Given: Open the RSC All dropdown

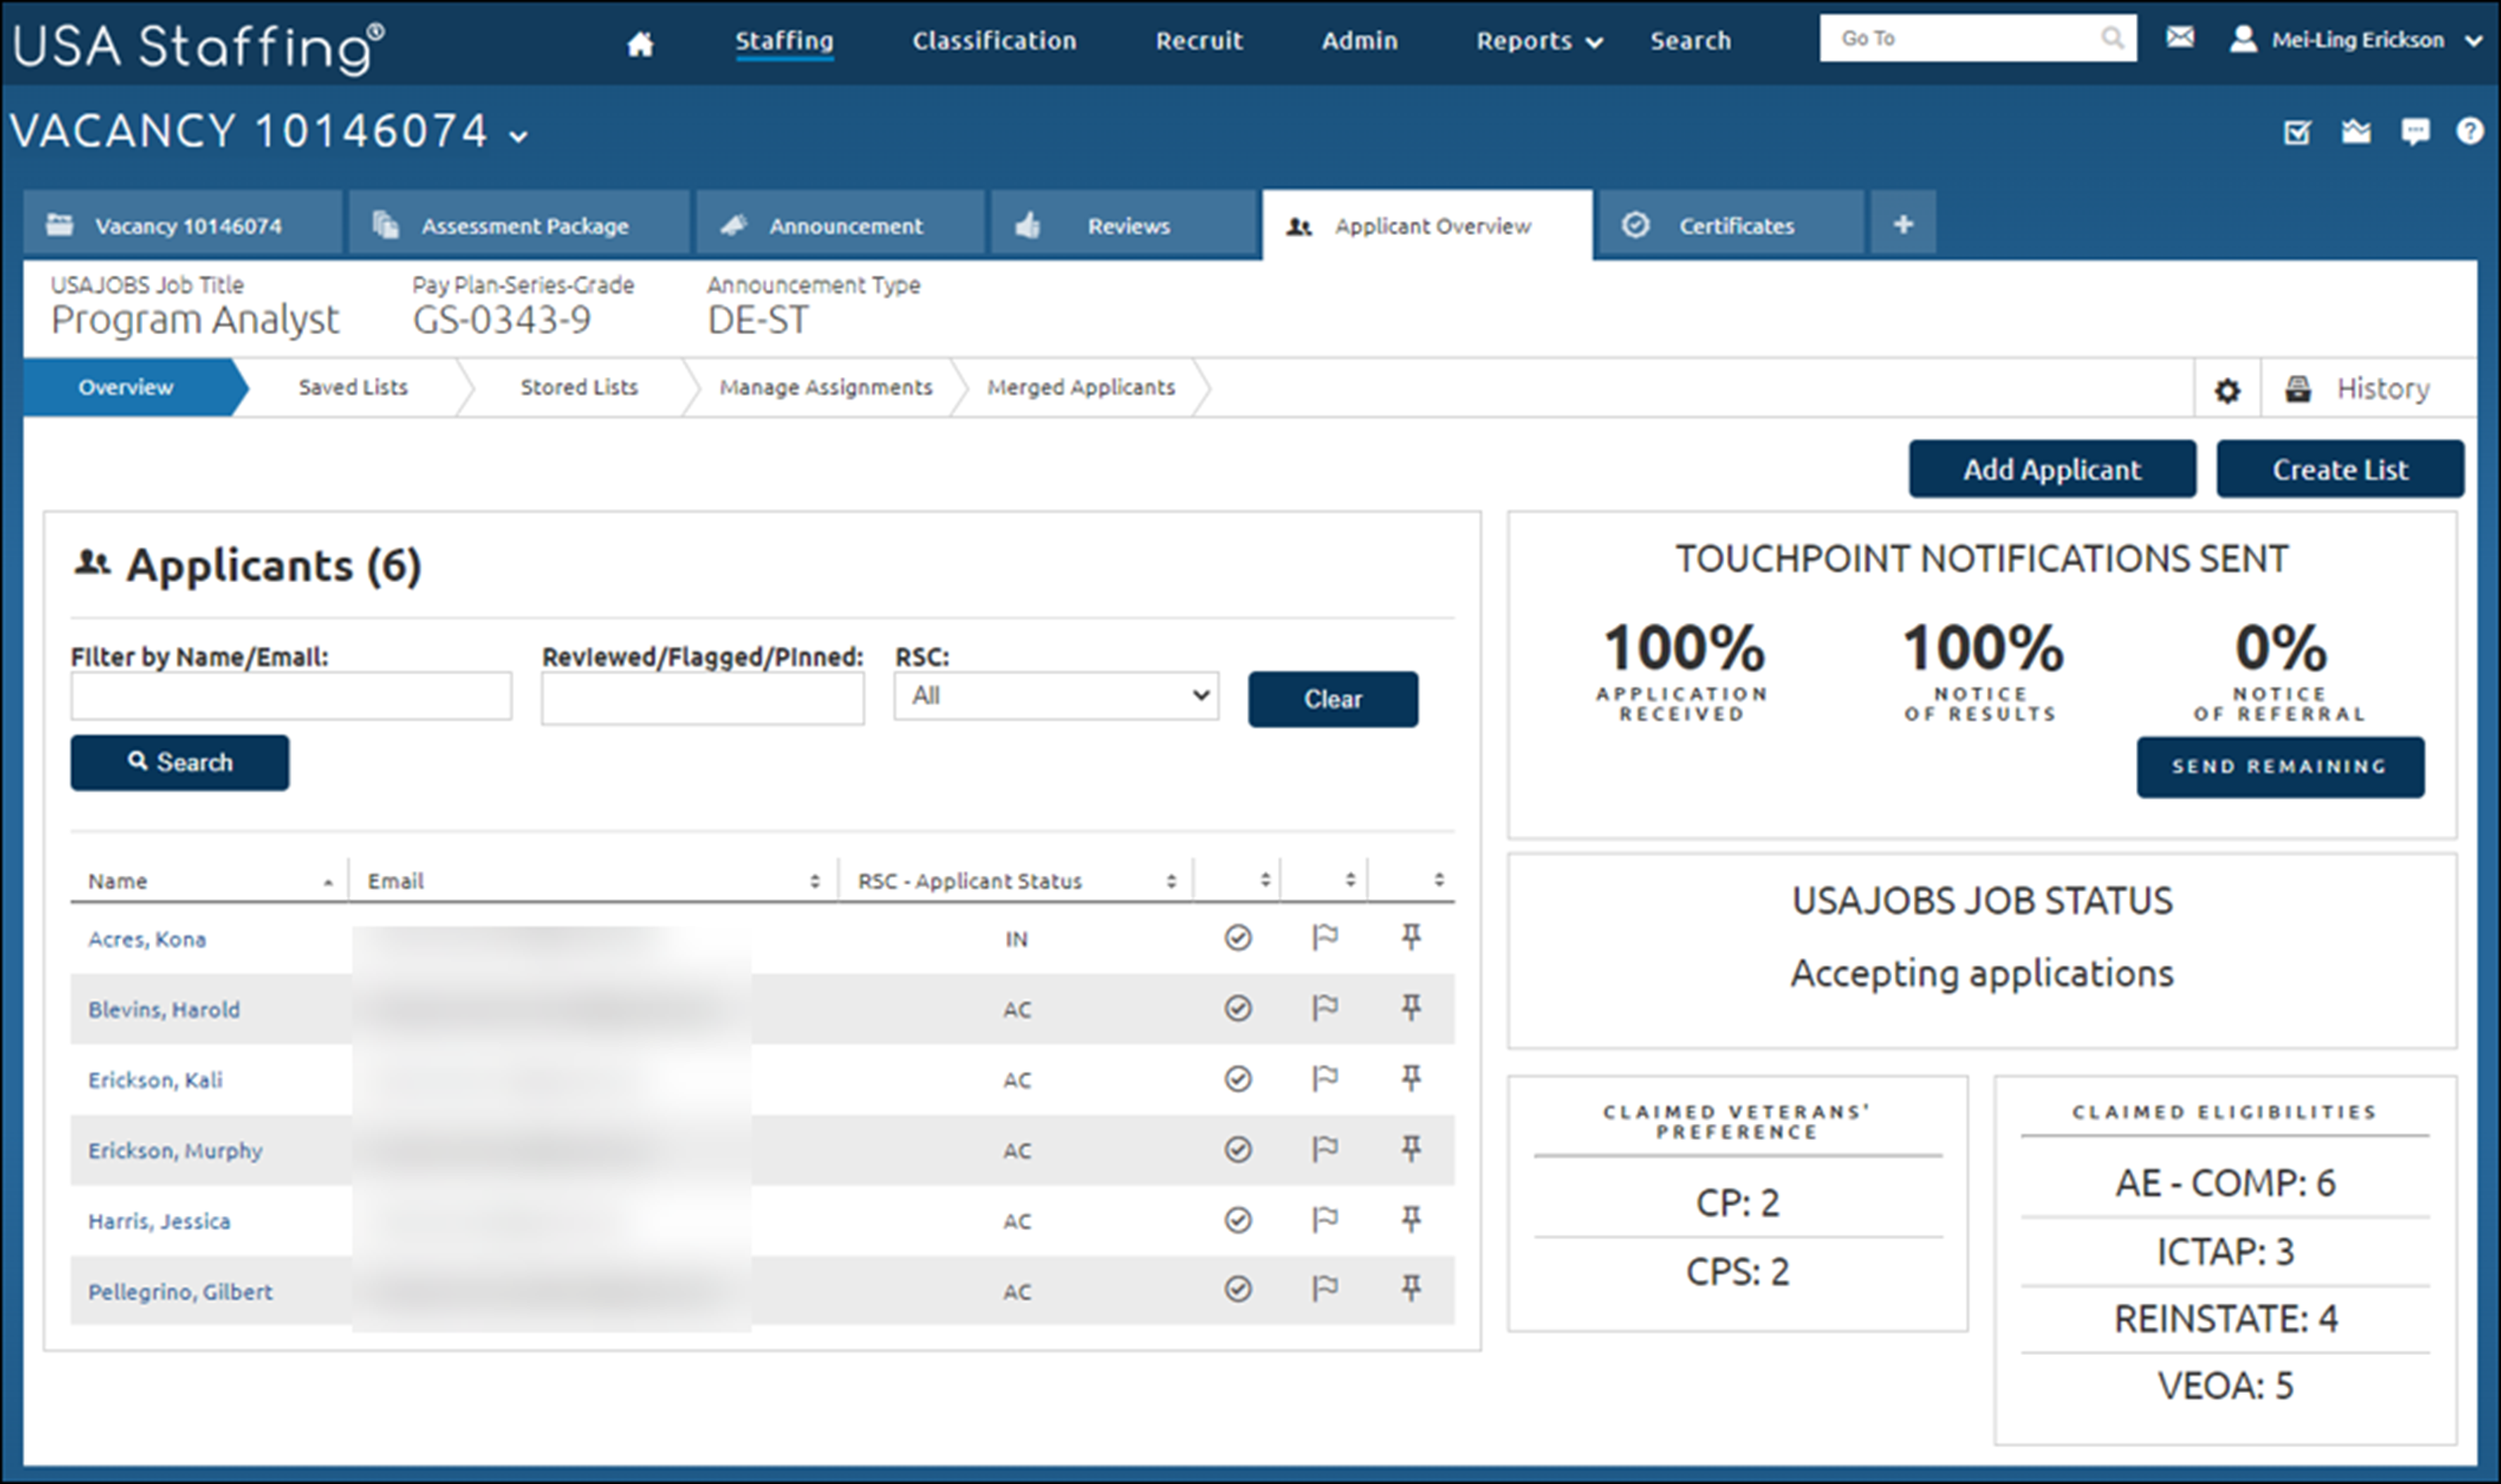Looking at the screenshot, I should [1056, 695].
